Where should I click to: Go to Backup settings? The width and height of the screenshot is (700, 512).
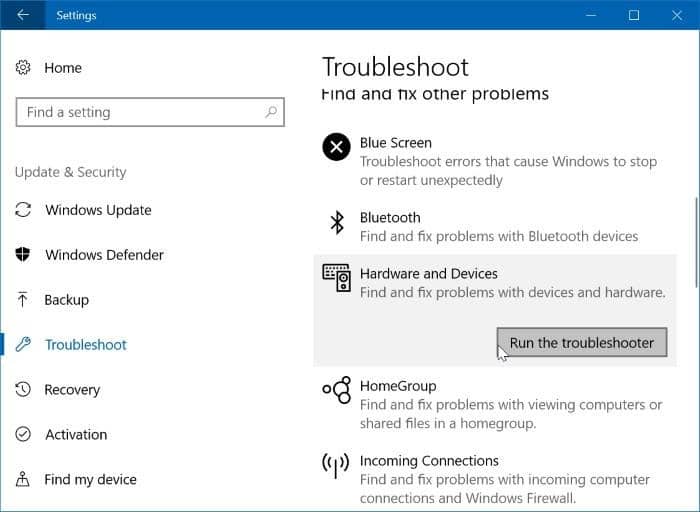pos(67,300)
